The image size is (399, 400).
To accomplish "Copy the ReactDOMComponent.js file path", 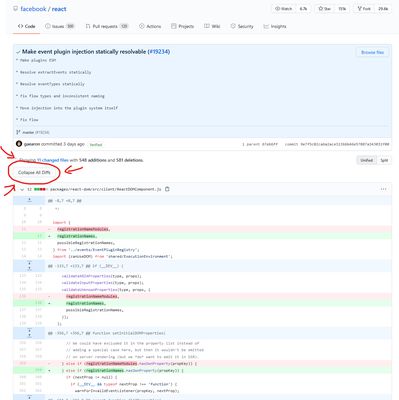I will point(167,189).
